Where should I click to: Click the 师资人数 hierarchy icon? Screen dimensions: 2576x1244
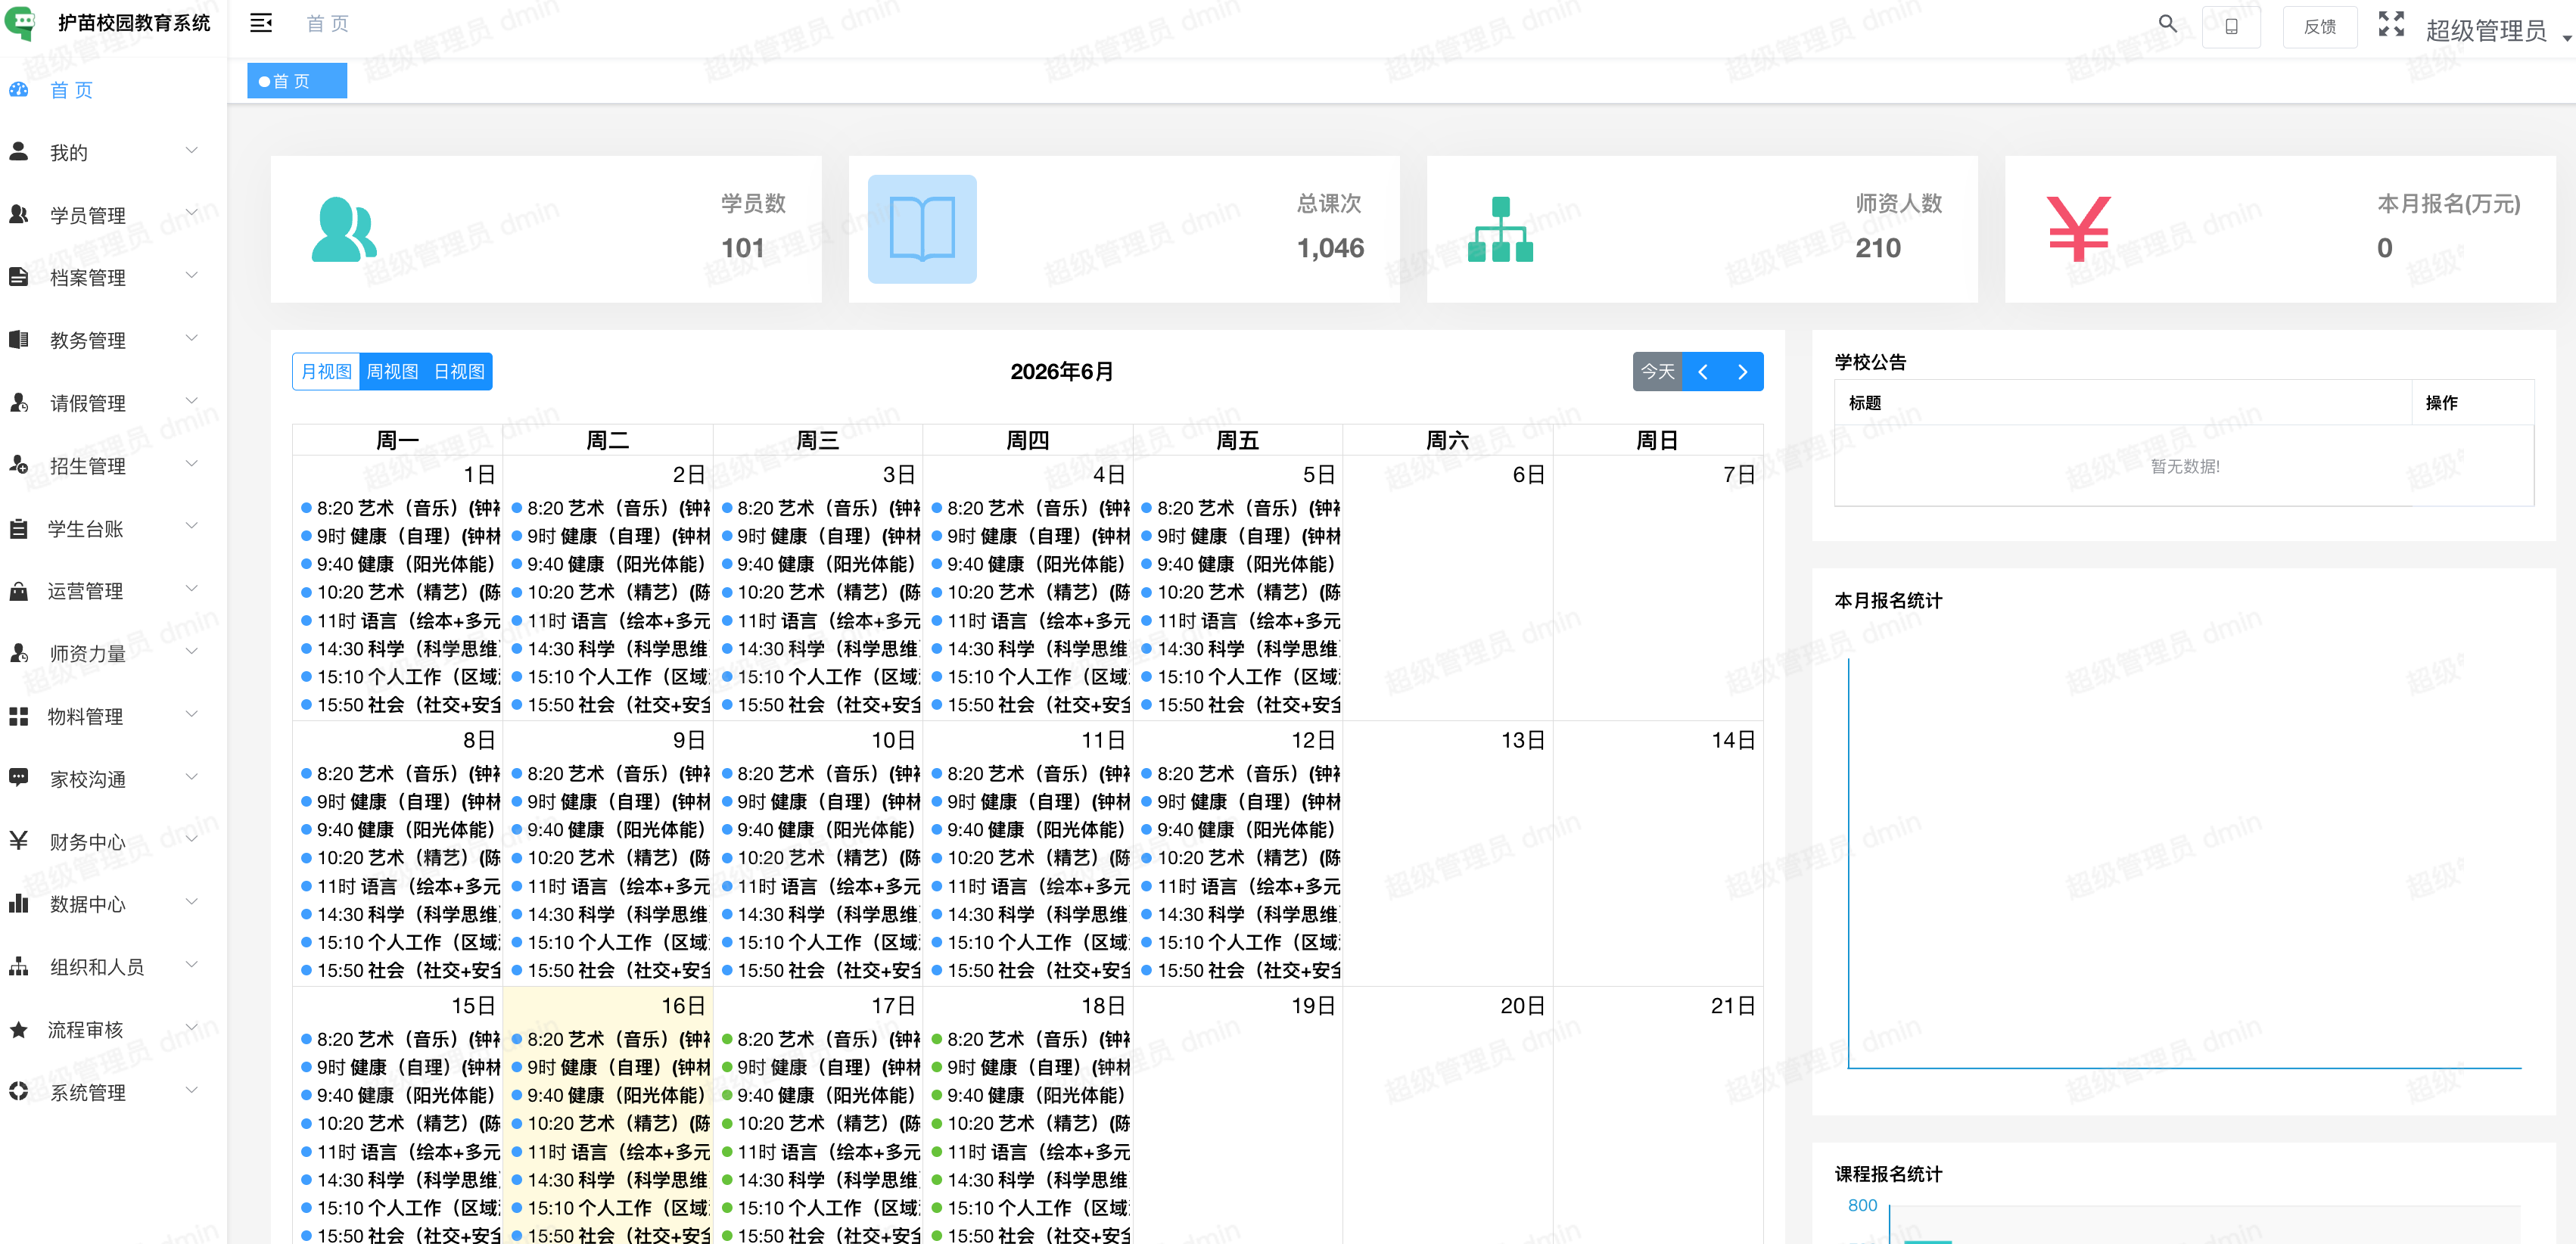click(1500, 229)
